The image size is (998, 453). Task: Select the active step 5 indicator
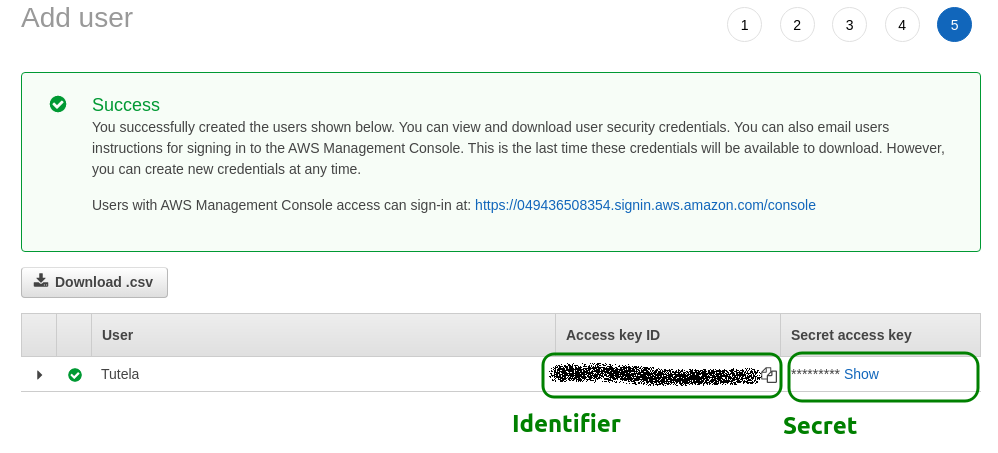point(954,25)
